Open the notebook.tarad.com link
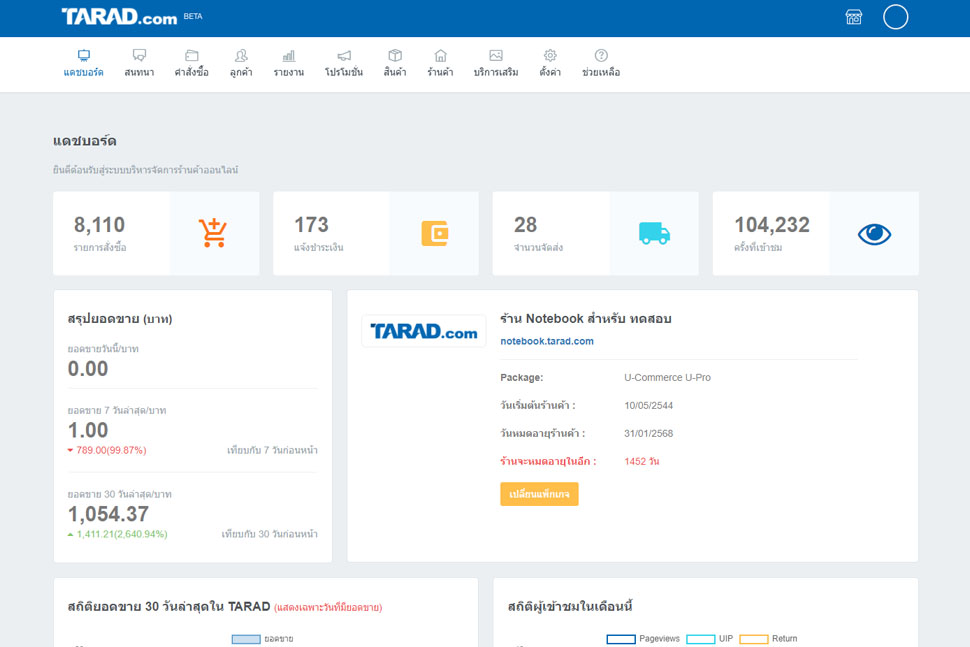Image resolution: width=970 pixels, height=647 pixels. tap(547, 341)
